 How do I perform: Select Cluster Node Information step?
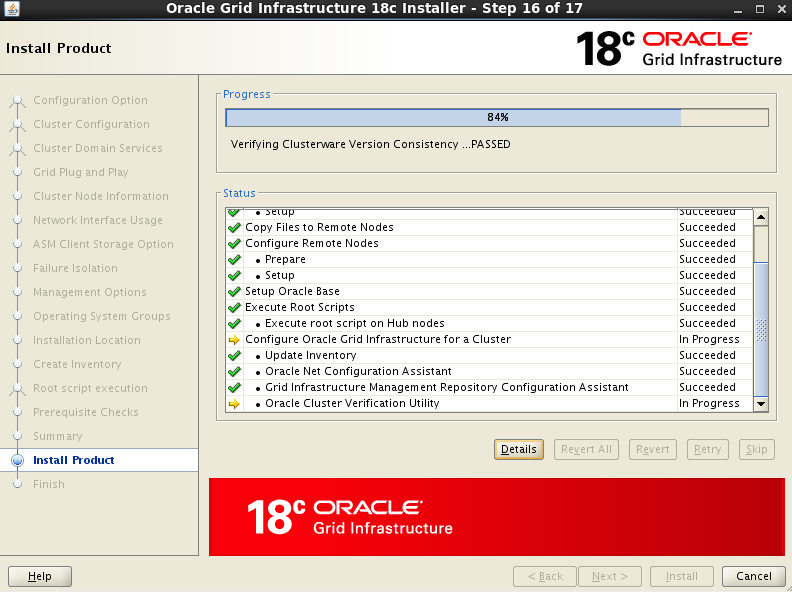coord(101,196)
